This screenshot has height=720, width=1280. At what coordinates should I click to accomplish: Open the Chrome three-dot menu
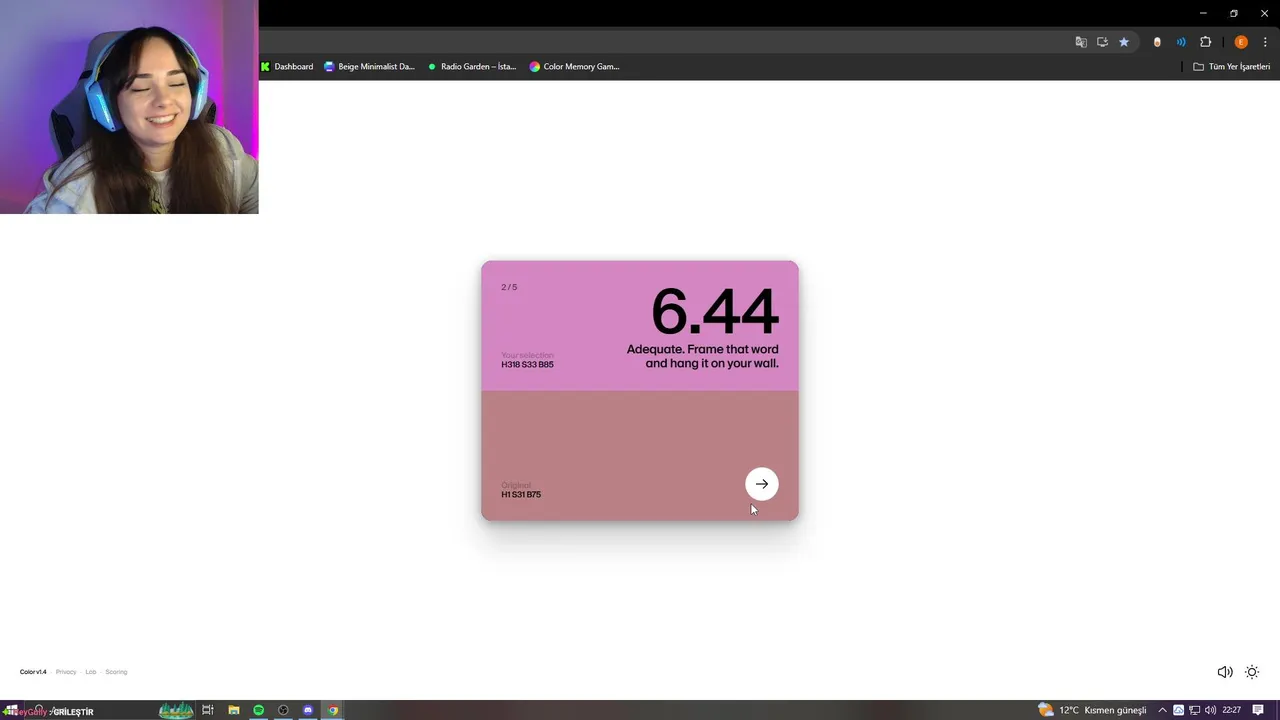pyautogui.click(x=1265, y=42)
